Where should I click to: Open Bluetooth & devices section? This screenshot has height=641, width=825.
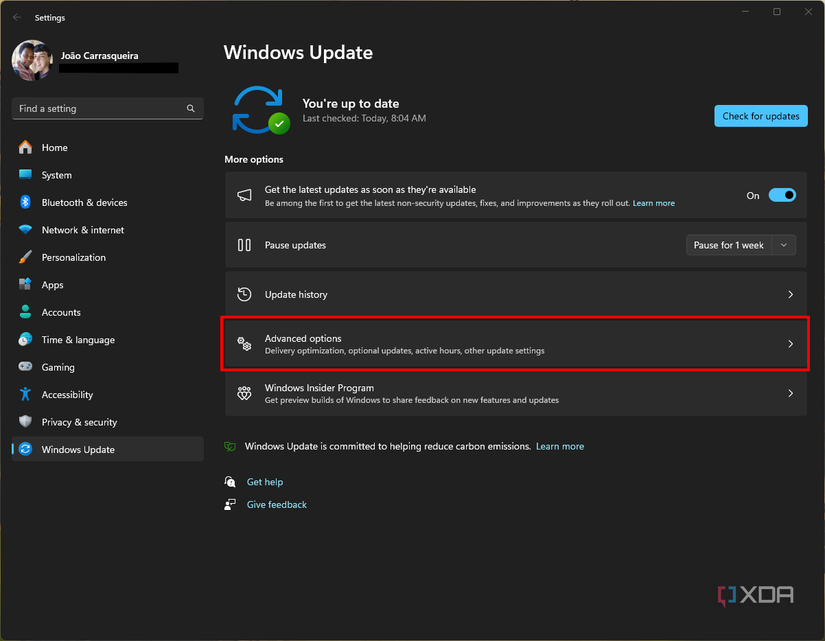tap(107, 202)
